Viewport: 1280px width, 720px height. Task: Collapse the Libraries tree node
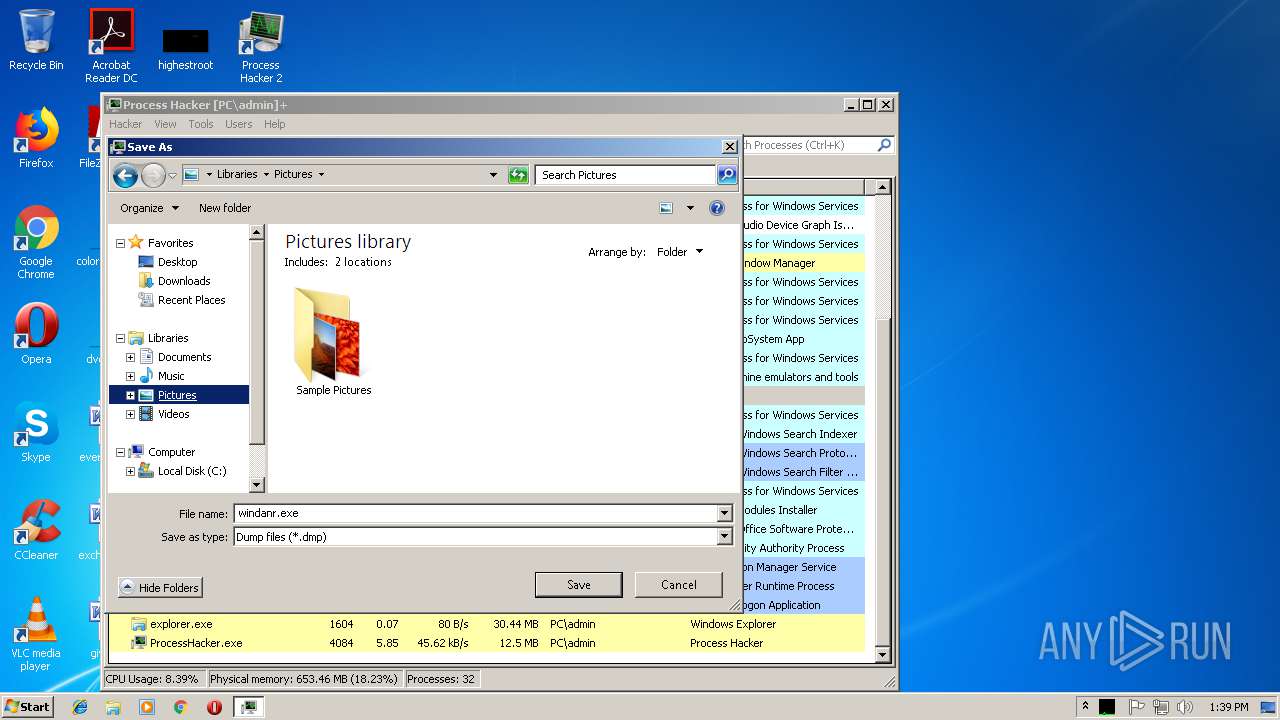click(121, 338)
